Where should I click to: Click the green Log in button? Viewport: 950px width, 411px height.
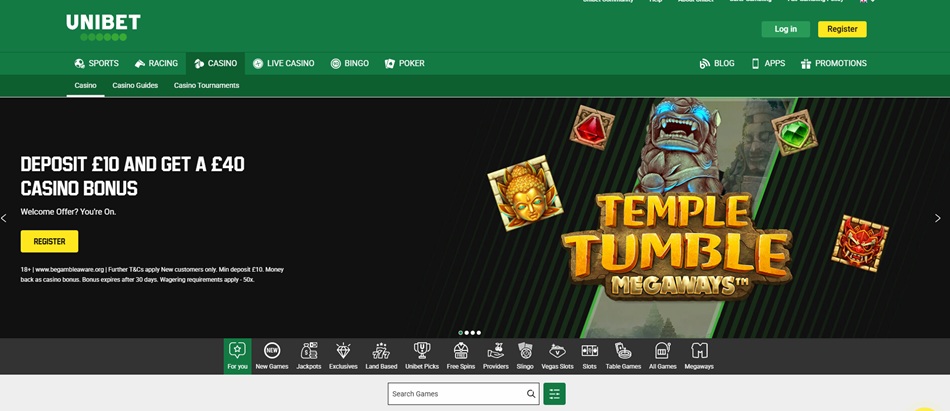786,29
